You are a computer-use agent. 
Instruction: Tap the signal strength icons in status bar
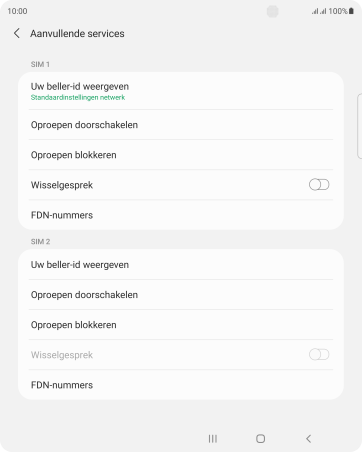319,11
